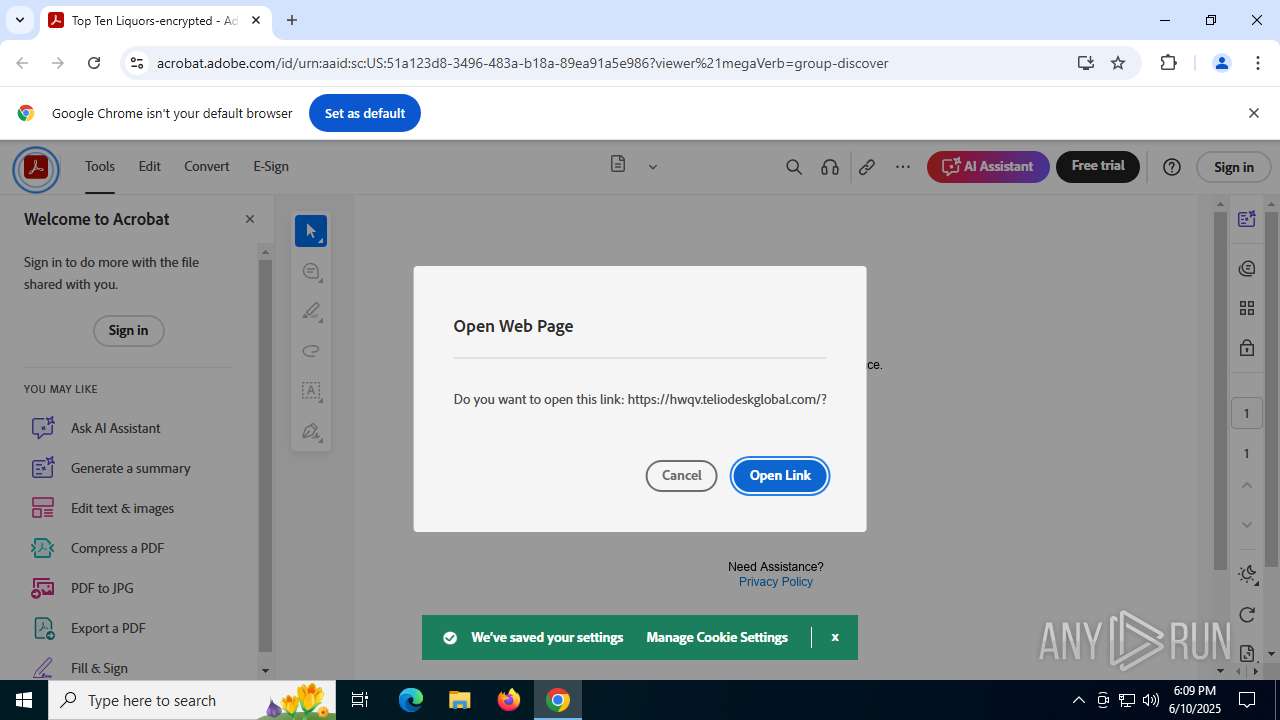Select the arrow selection tool
Screen dimensions: 1280x720
pos(311,231)
